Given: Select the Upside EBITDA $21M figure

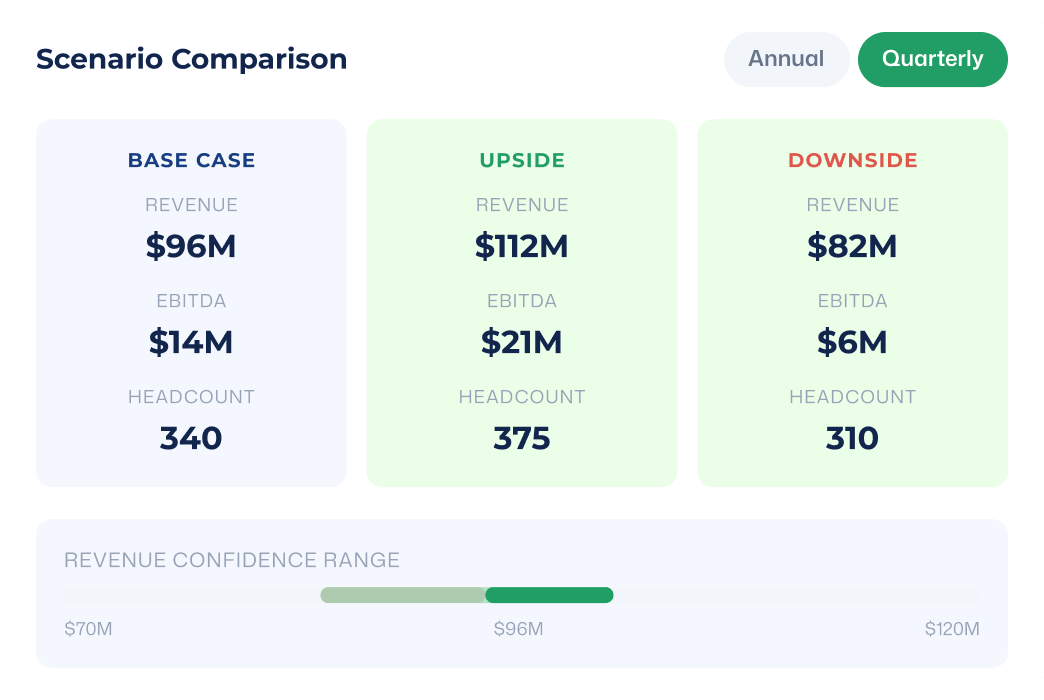Looking at the screenshot, I should click(x=522, y=342).
